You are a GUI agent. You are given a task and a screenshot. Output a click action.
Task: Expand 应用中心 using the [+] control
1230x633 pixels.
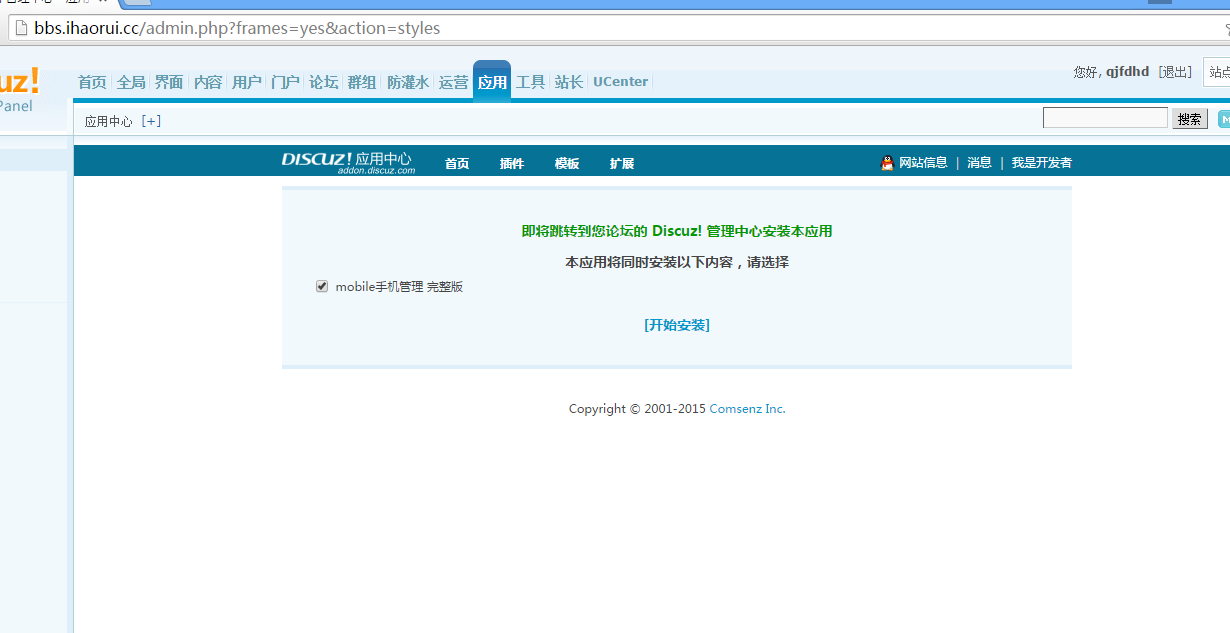click(151, 119)
